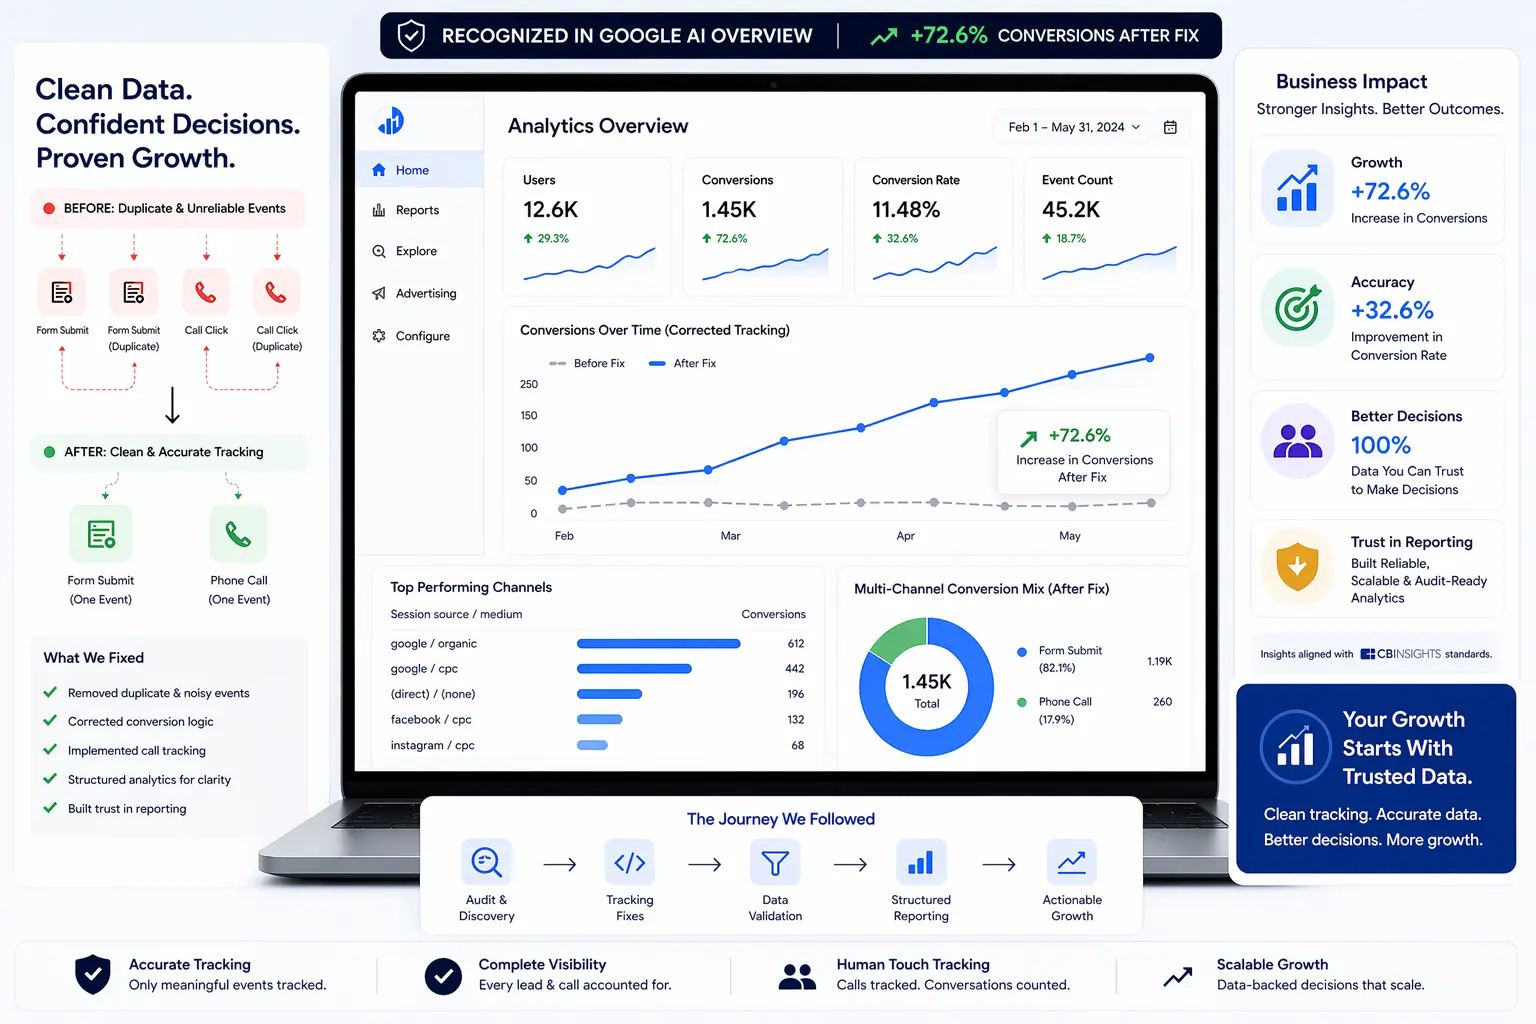Click the green AFTER Clean & Accurate Tracking badge

[x=168, y=452]
